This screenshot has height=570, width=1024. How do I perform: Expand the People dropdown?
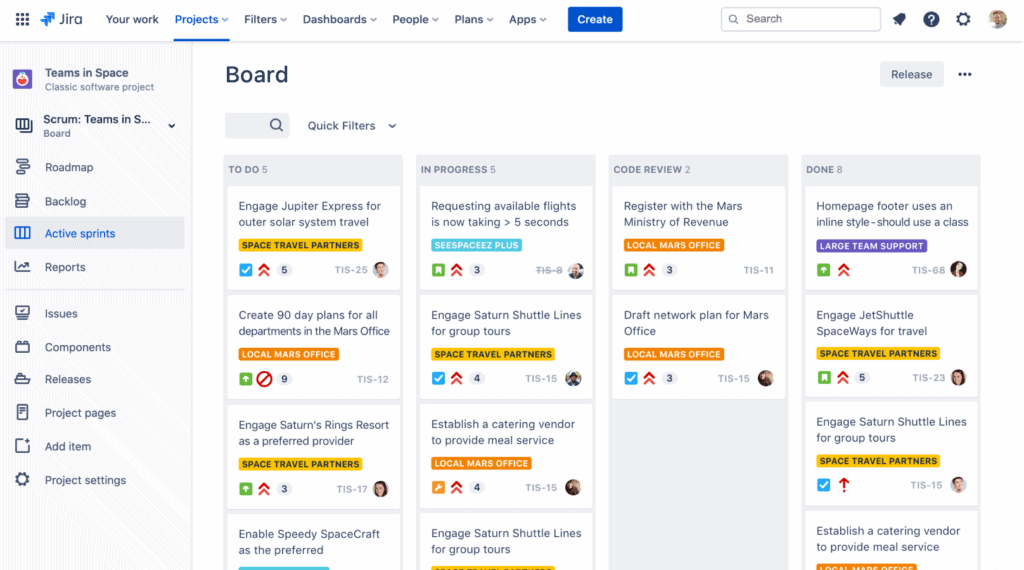pos(415,20)
